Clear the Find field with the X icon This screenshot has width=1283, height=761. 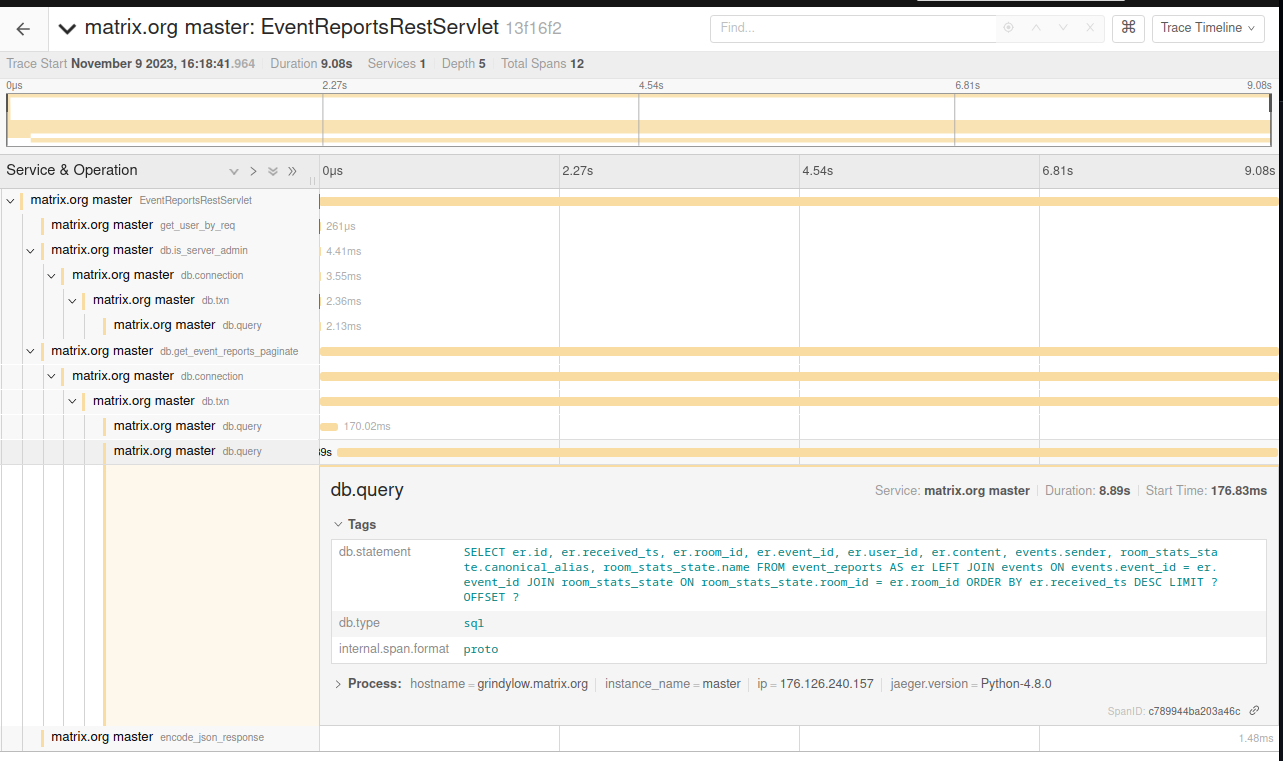(x=1089, y=28)
